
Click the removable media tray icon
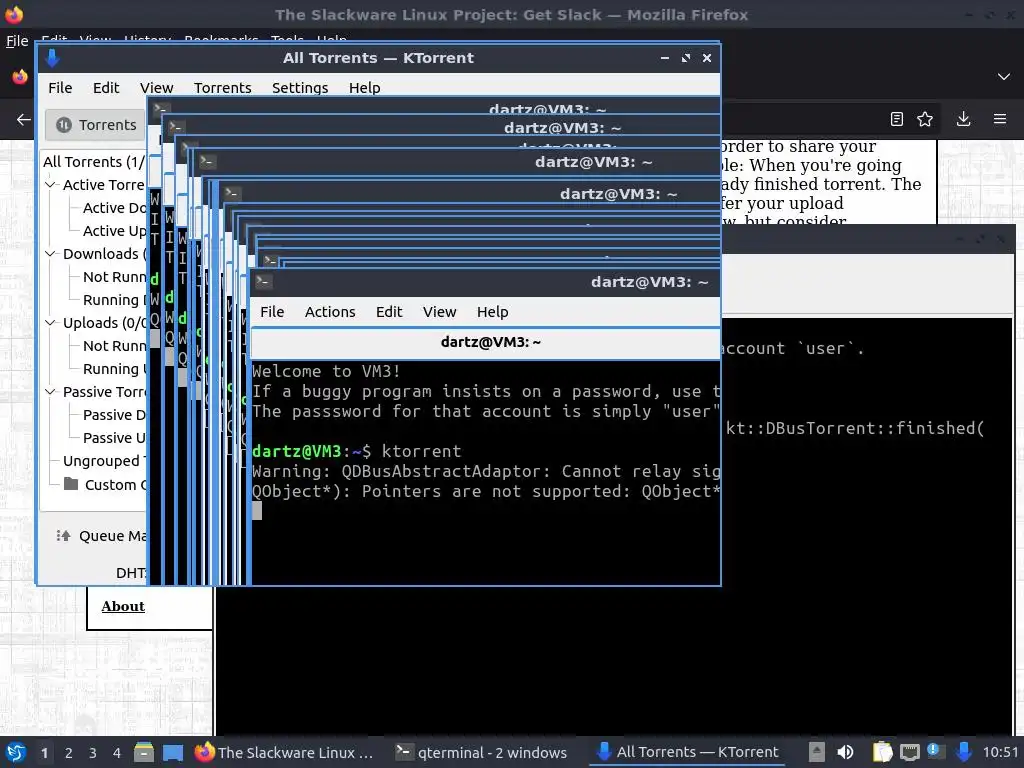(x=816, y=752)
